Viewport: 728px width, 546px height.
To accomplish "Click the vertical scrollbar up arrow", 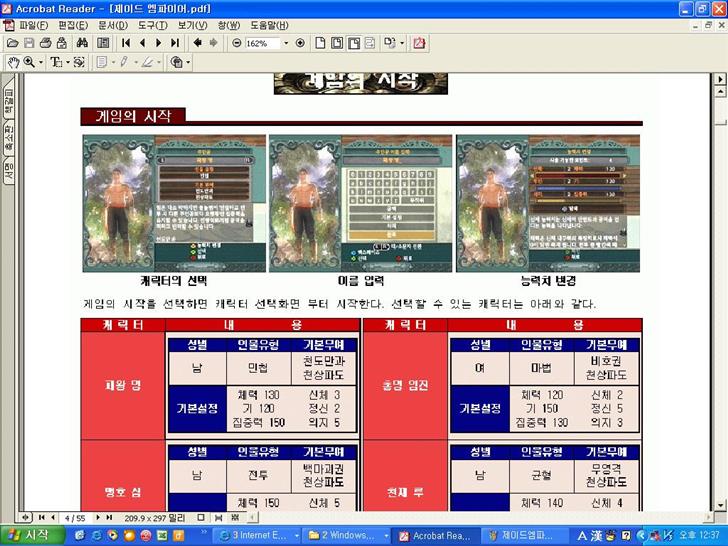I will tap(720, 92).
